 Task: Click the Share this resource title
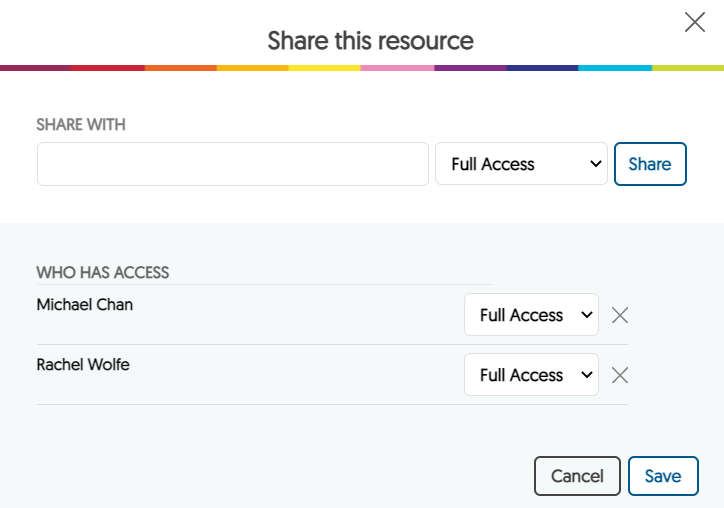click(x=370, y=41)
